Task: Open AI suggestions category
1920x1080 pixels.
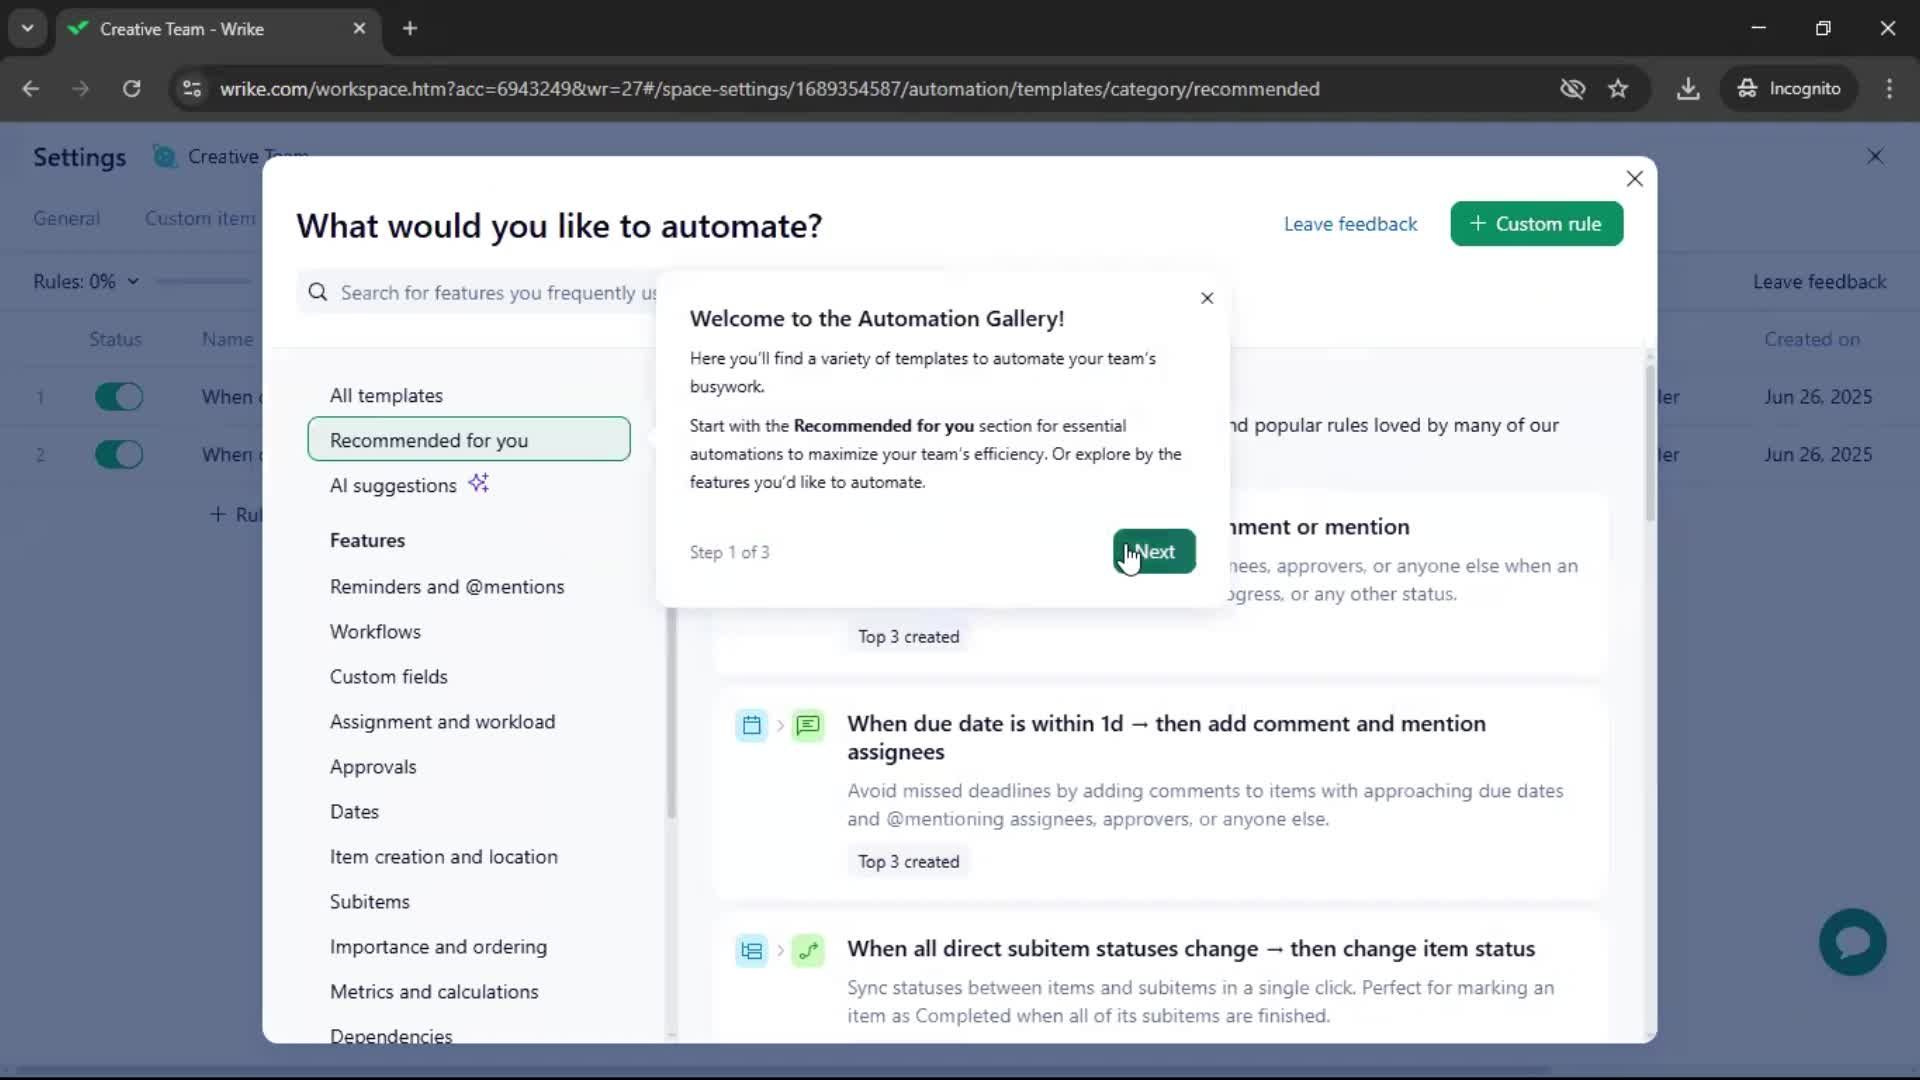Action: [393, 485]
